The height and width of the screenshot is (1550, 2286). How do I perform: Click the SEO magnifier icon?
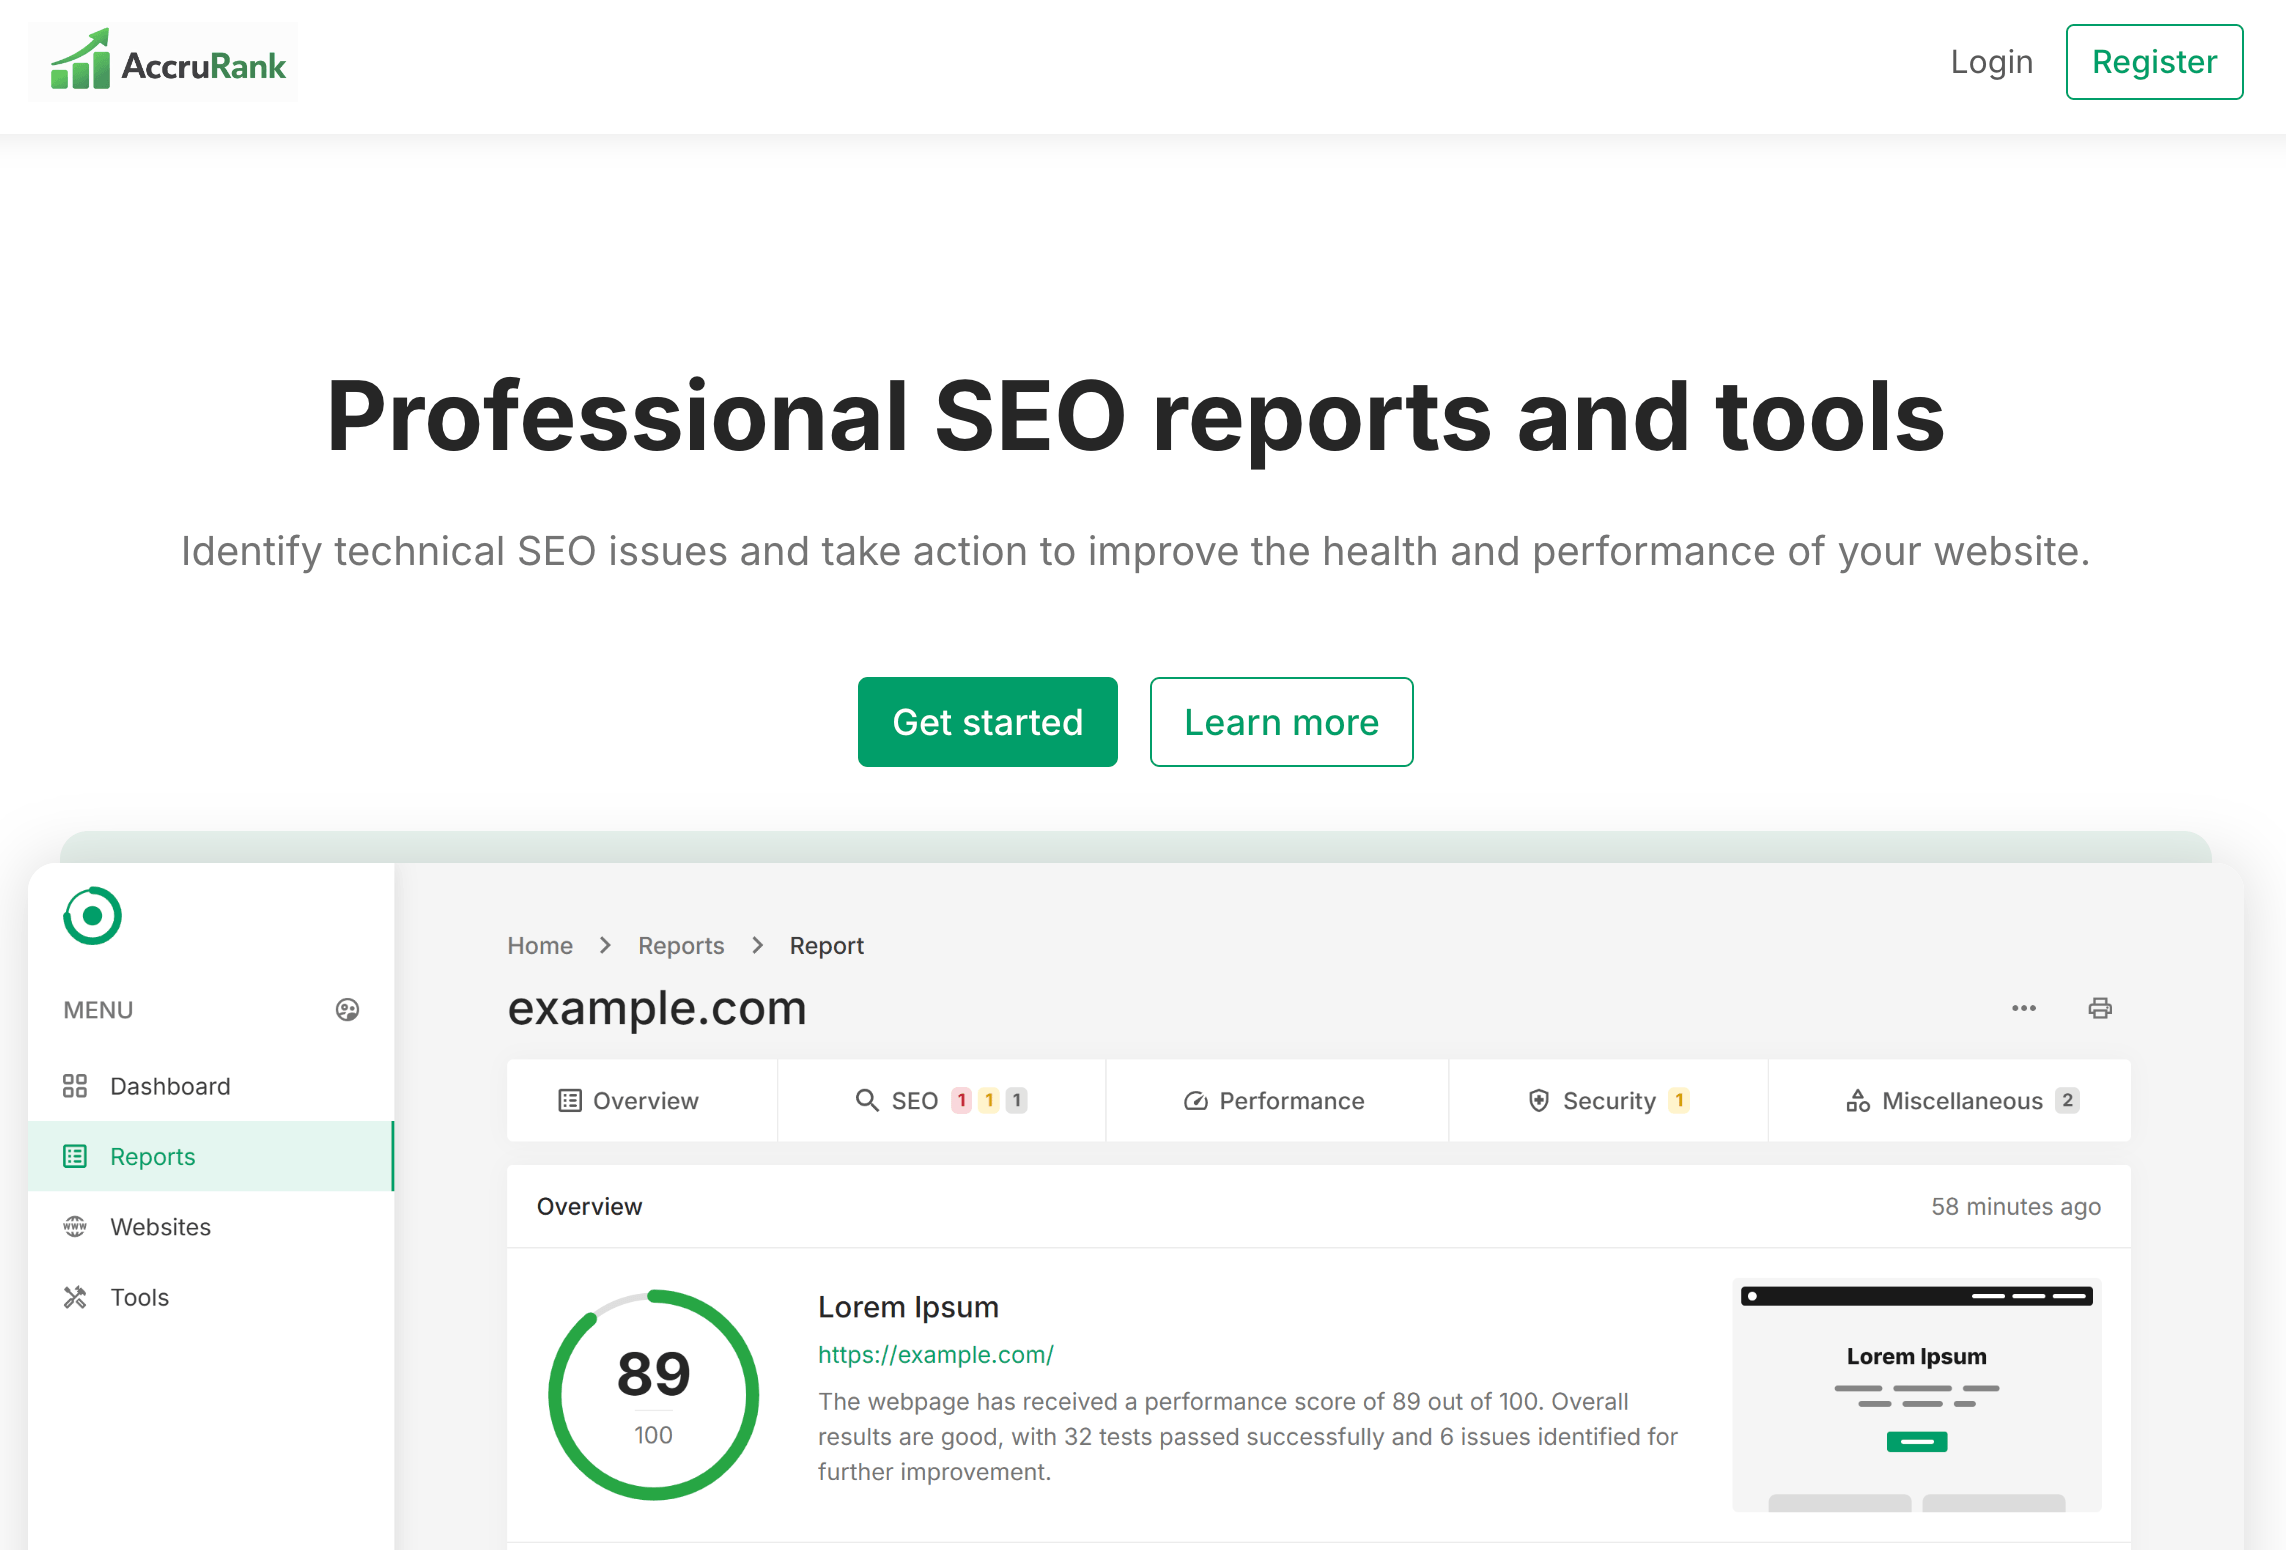[866, 1100]
